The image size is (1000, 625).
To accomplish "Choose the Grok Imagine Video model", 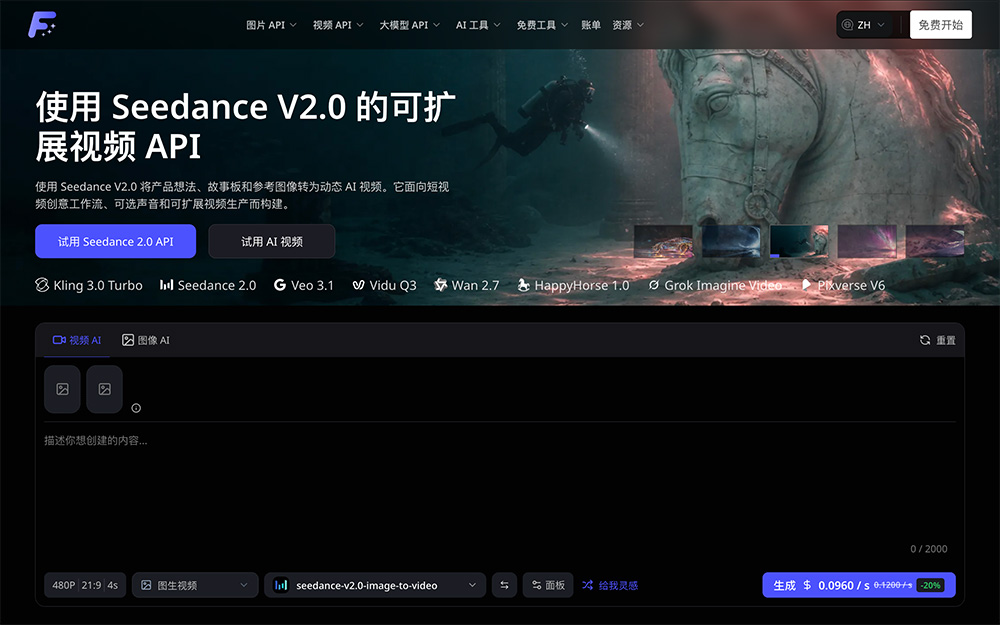I will [x=715, y=285].
